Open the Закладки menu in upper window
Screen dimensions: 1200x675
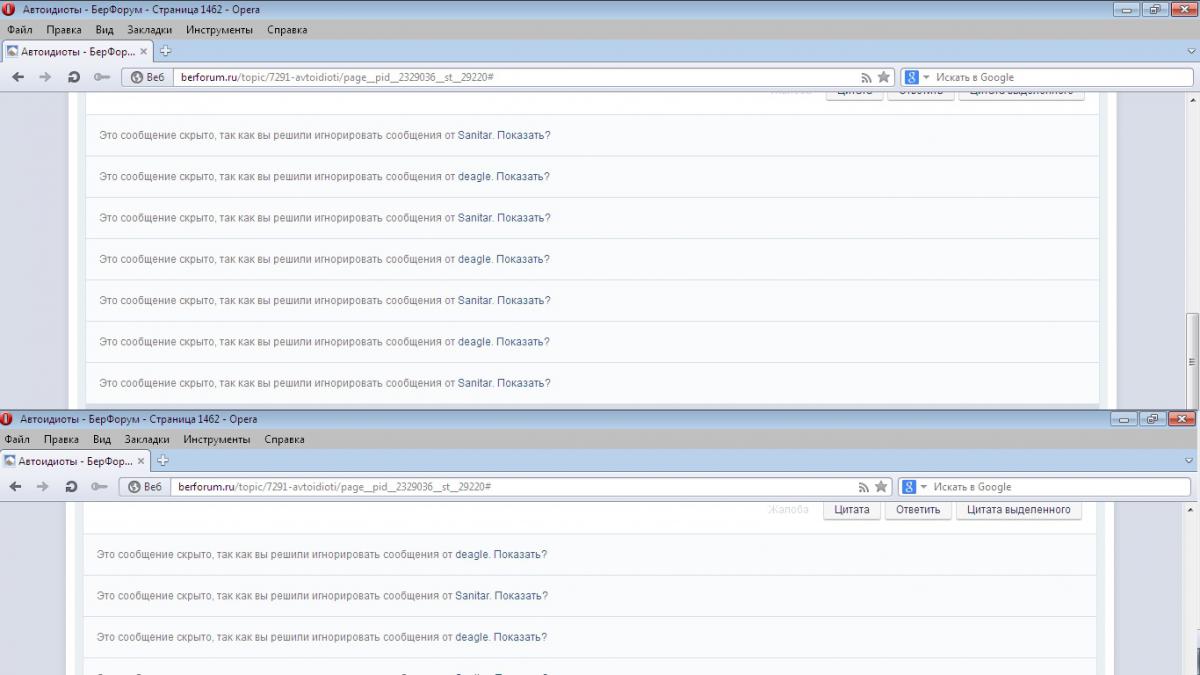[x=150, y=30]
